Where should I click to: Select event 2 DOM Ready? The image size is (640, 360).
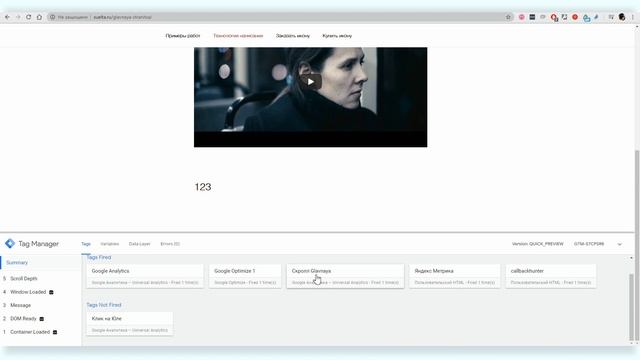(41, 319)
